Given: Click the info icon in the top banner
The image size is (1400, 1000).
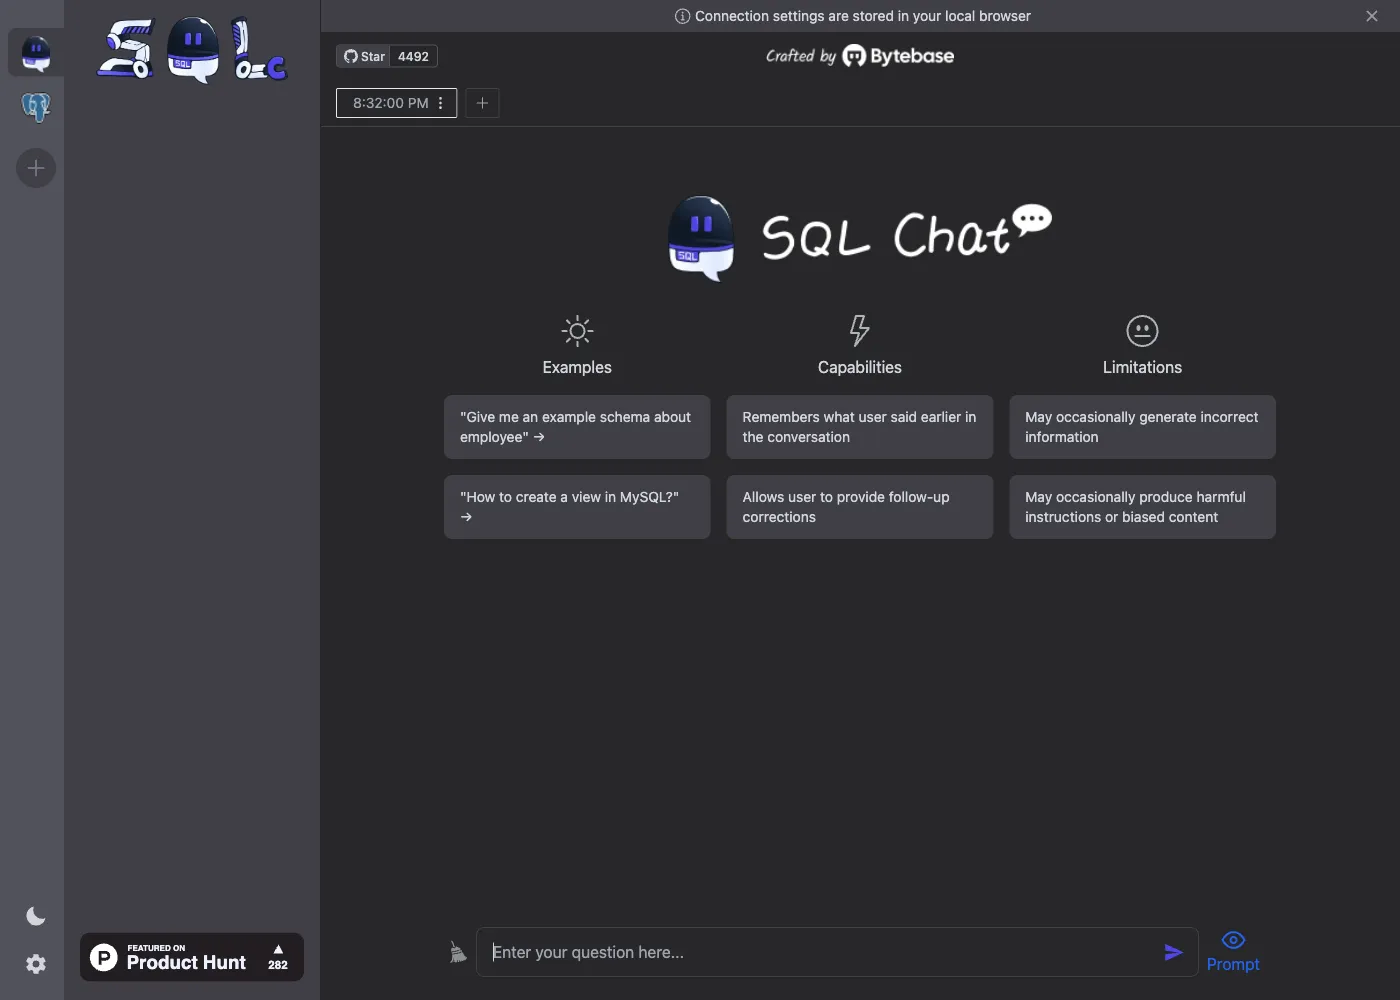Looking at the screenshot, I should coord(683,16).
